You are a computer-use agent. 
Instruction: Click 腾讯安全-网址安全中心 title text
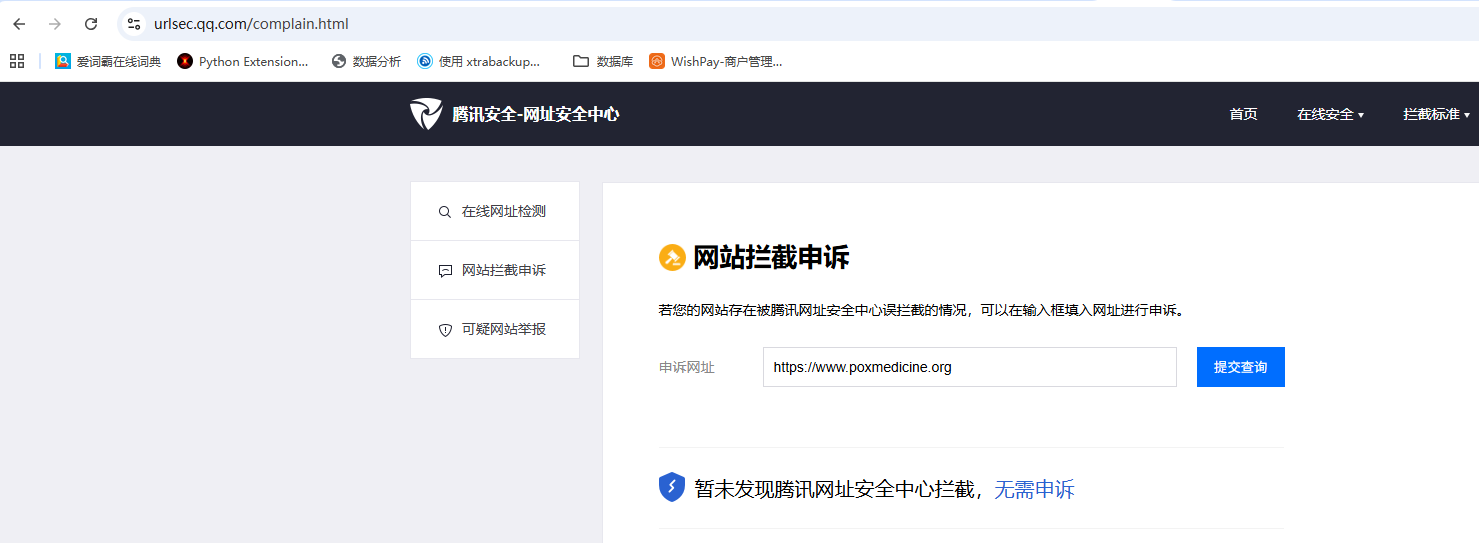[x=535, y=114]
